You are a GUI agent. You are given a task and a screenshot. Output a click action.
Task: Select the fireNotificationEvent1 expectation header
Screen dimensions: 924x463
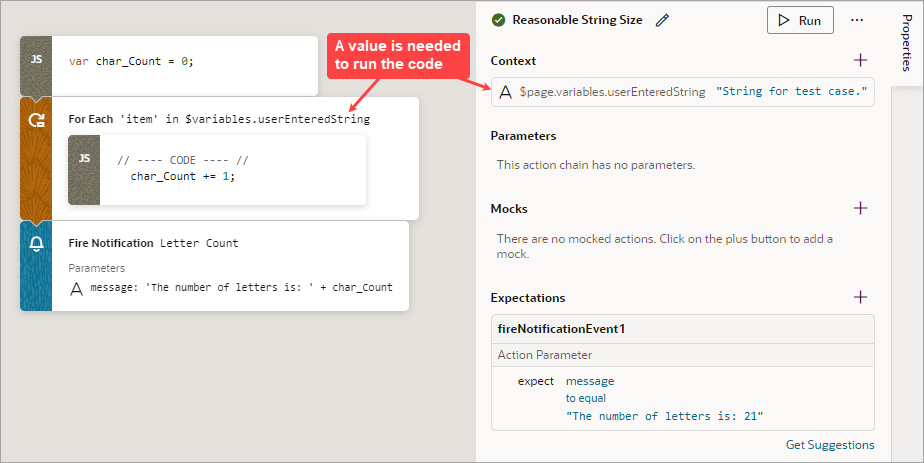(x=682, y=329)
